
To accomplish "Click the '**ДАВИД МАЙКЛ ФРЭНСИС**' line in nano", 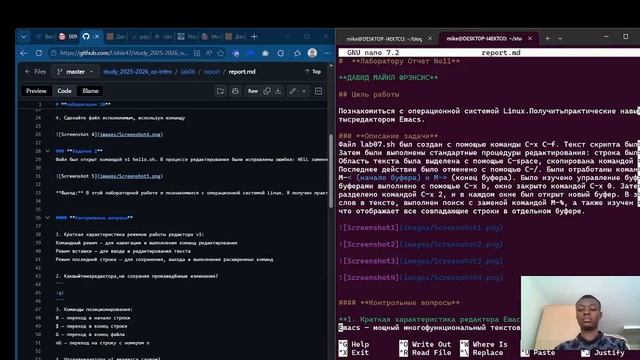I will (388, 78).
